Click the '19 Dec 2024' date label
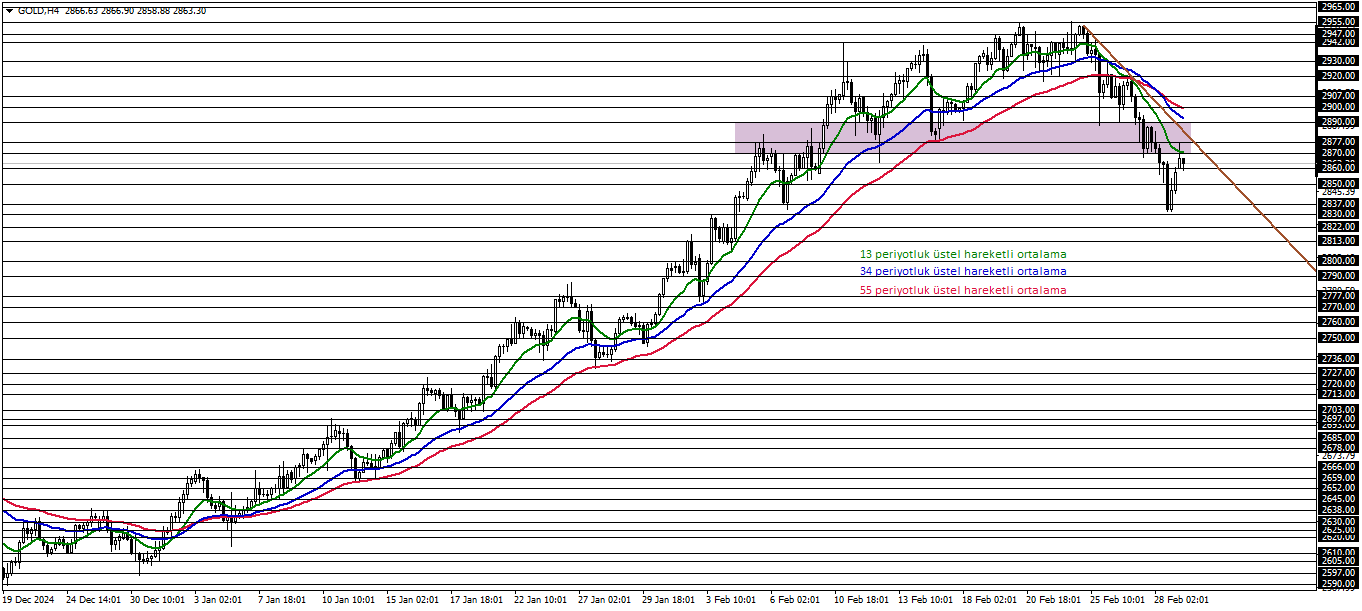The height and width of the screenshot is (611, 1362). (29, 600)
